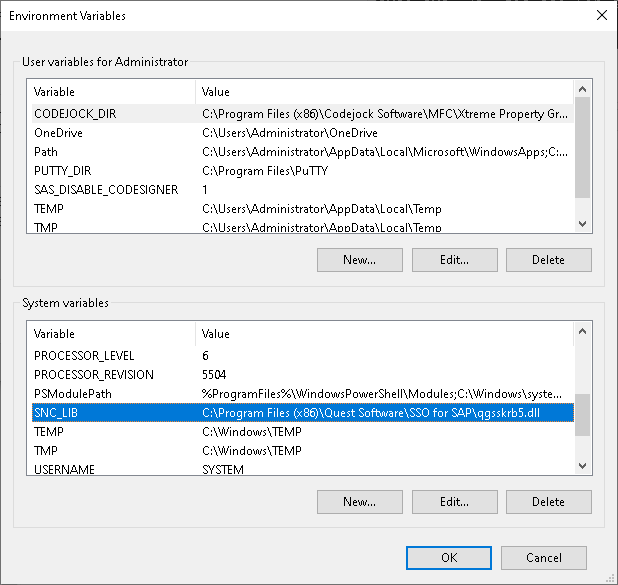Viewport: 618px width, 585px height.
Task: Select the OneDrive user variable row
Action: (303, 133)
